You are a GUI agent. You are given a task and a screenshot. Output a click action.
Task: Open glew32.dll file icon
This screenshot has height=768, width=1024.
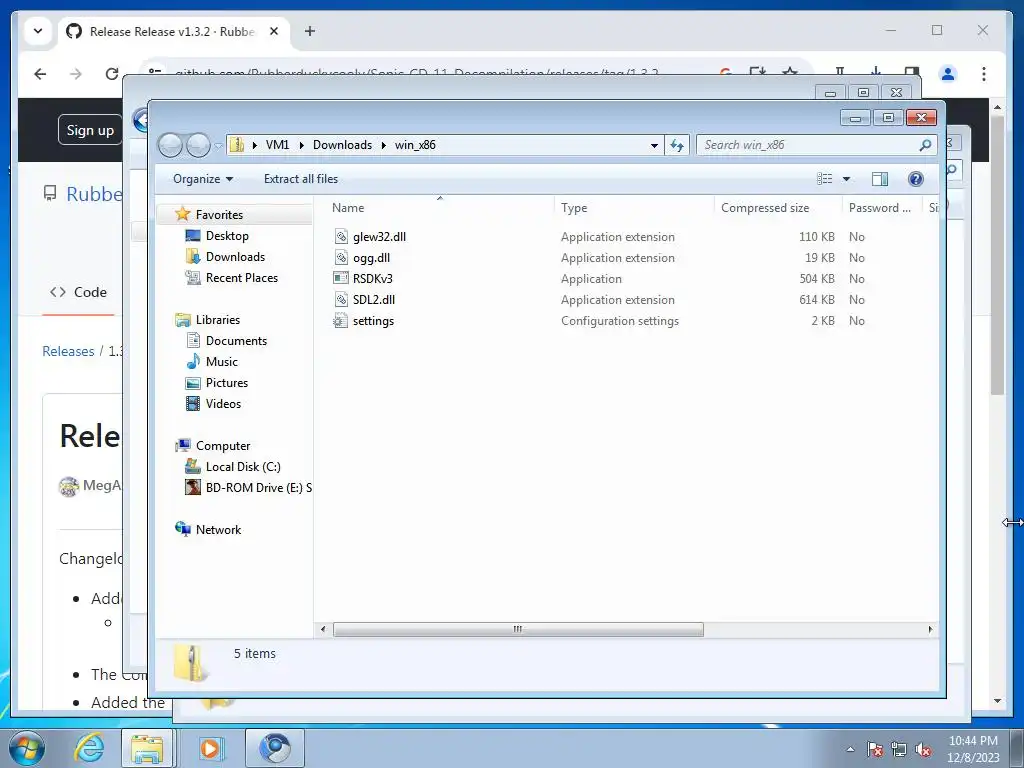tap(341, 236)
